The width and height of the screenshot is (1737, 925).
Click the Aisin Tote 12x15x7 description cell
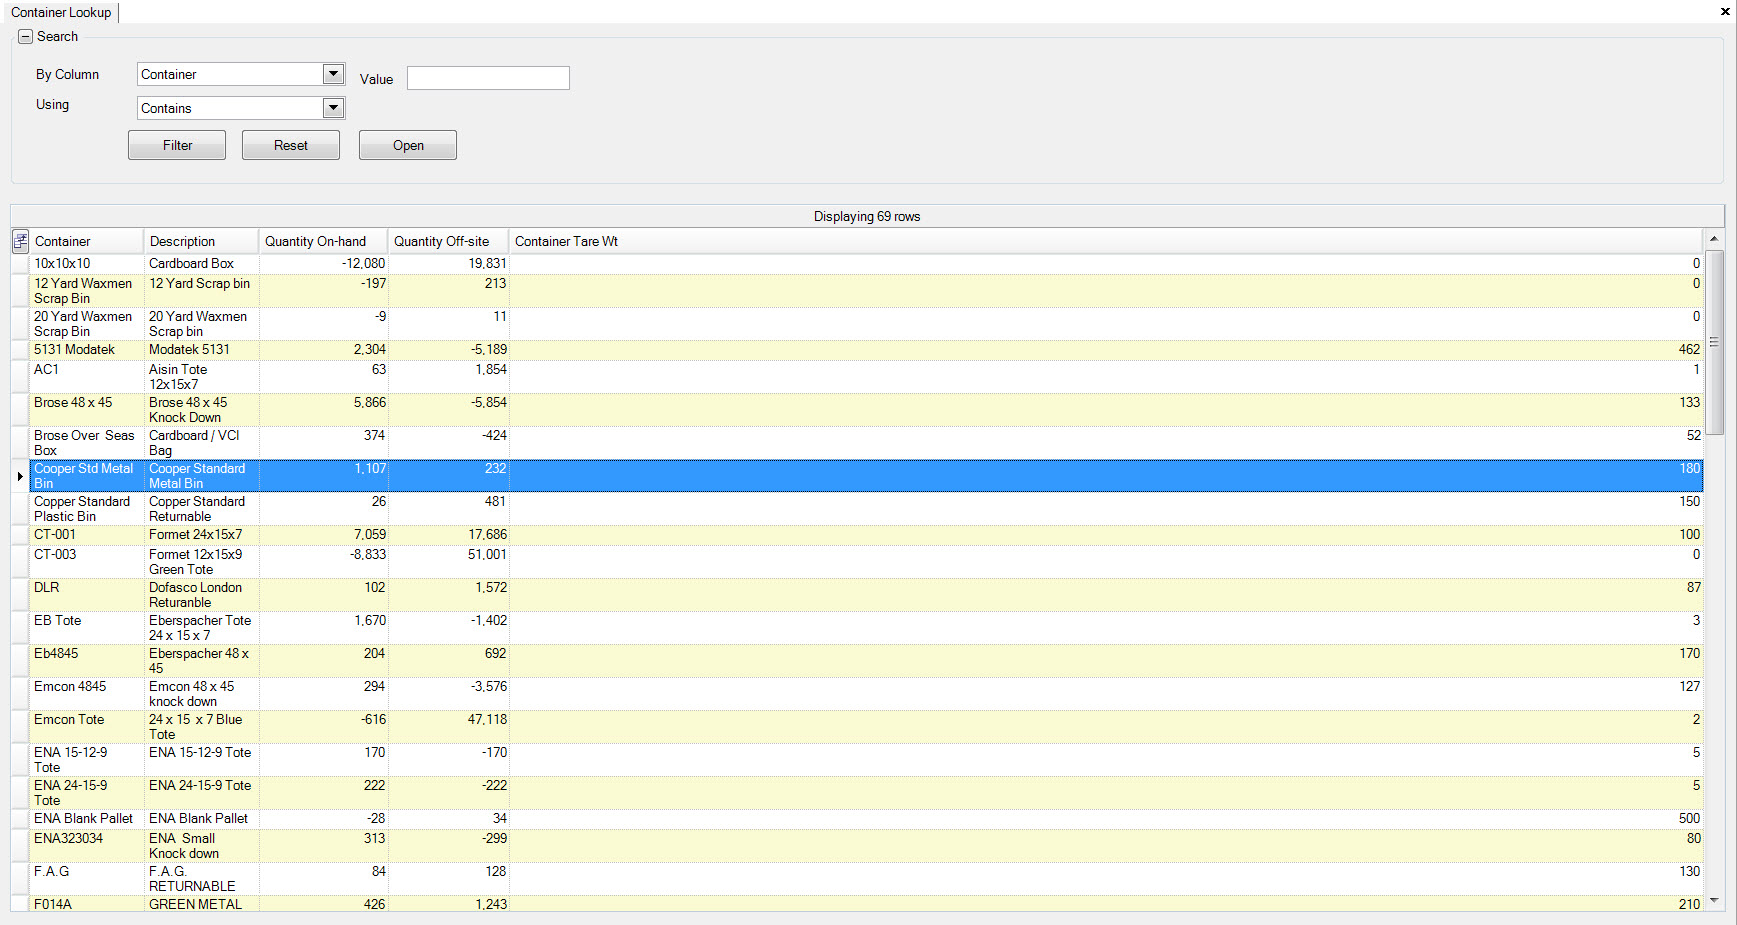pos(202,377)
